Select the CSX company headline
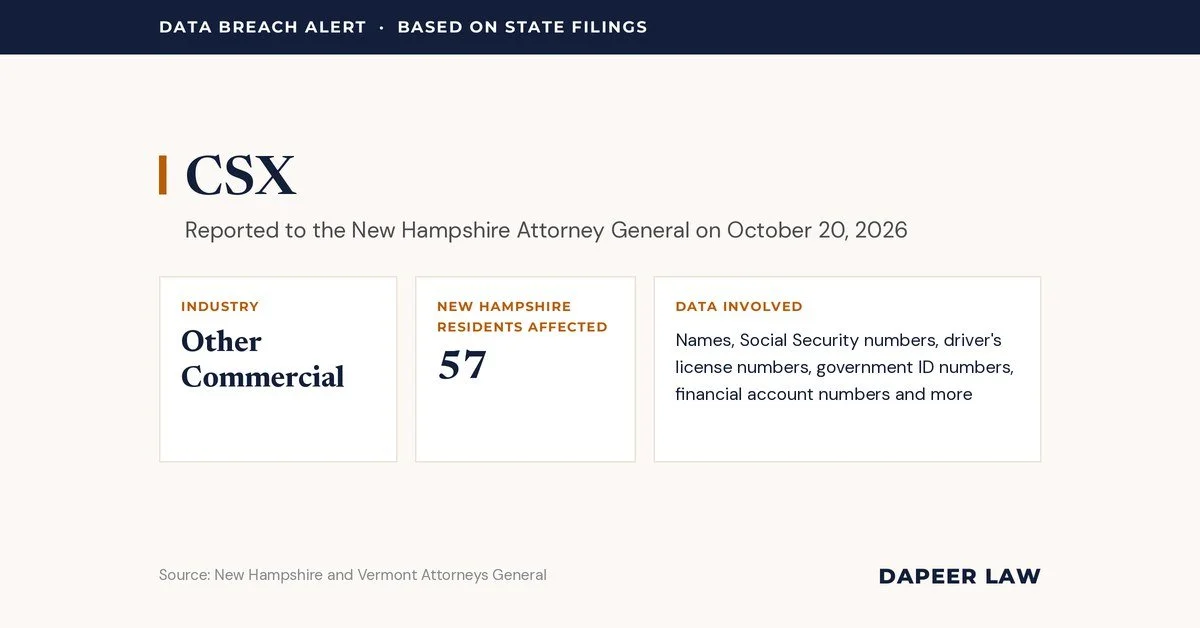Viewport: 1200px width, 628px height. 241,176
